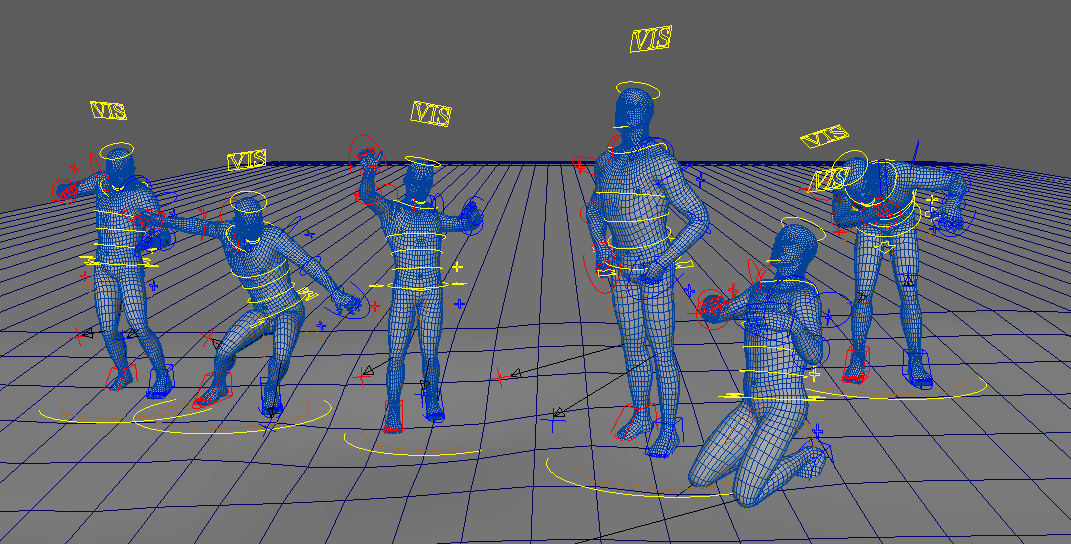Select head halo on center figure with raised fist

(x=422, y=163)
